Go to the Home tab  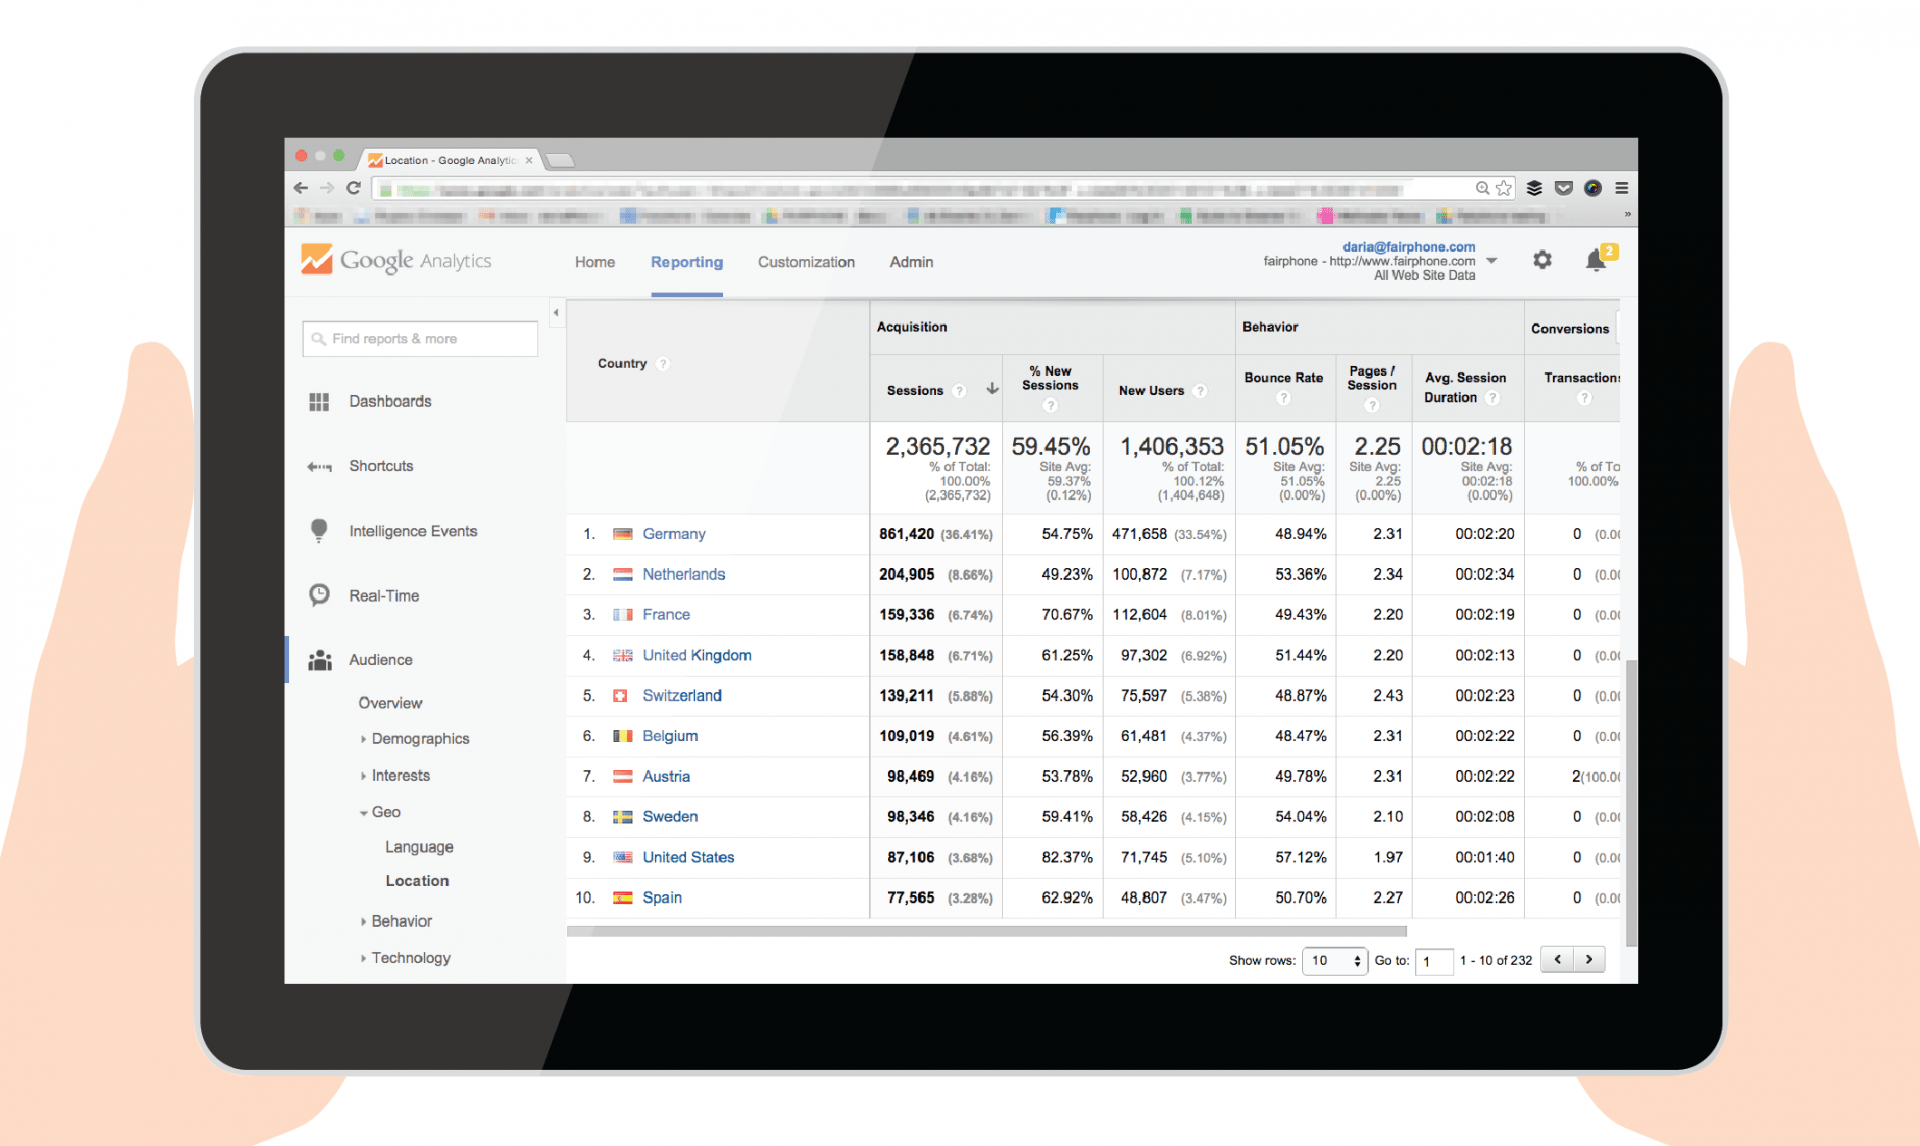pos(595,262)
